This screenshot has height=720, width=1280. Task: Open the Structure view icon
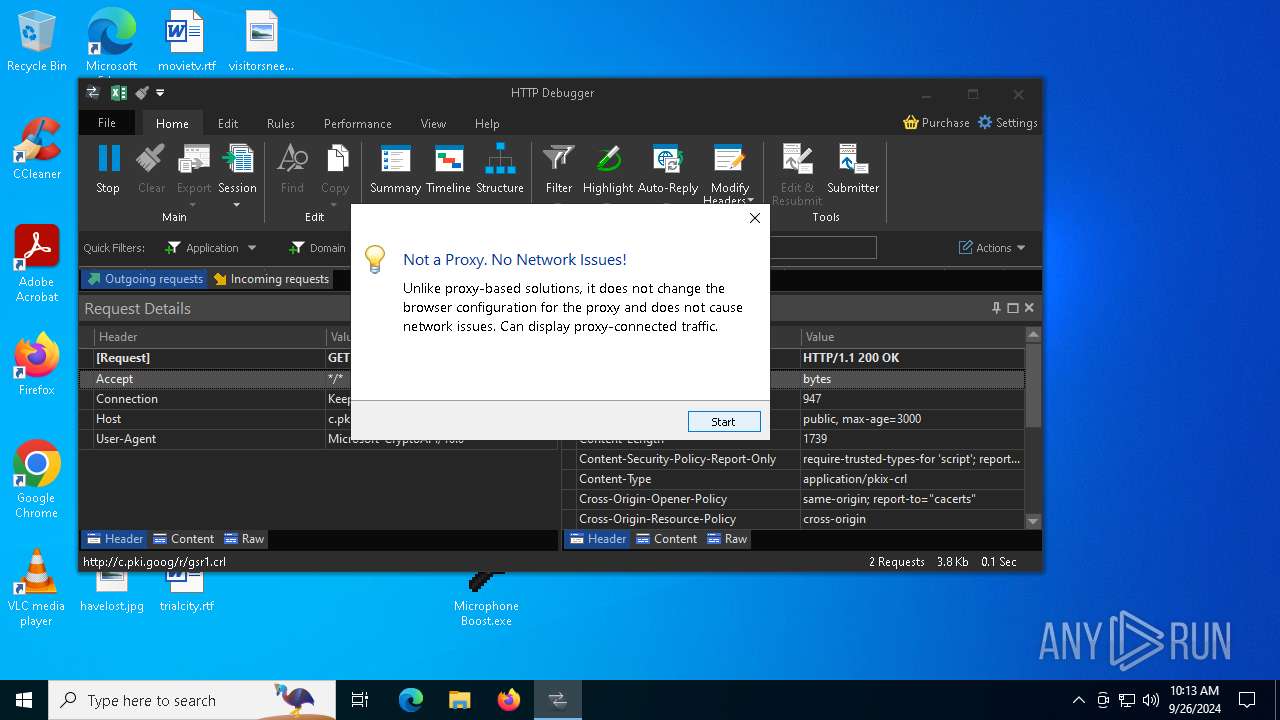click(x=500, y=159)
